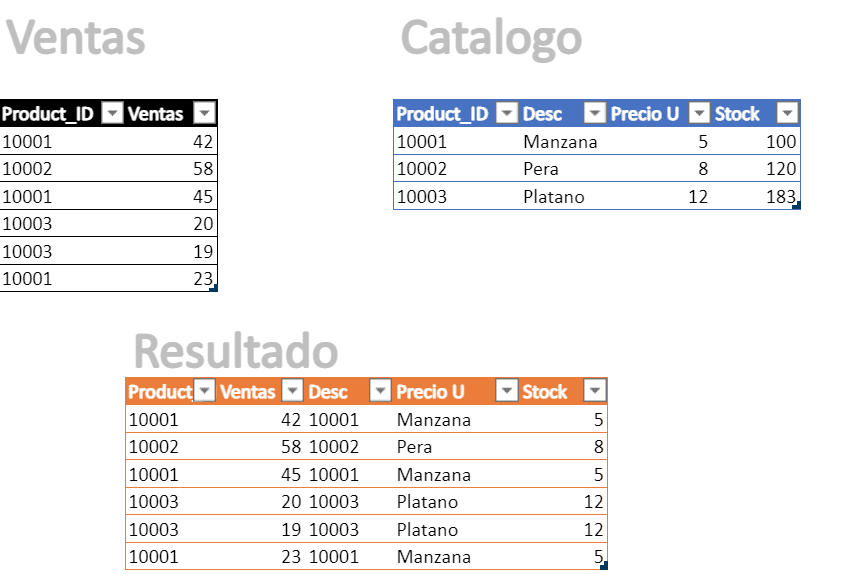
Task: Open the Ventas column filter in the black table
Action: (x=204, y=114)
